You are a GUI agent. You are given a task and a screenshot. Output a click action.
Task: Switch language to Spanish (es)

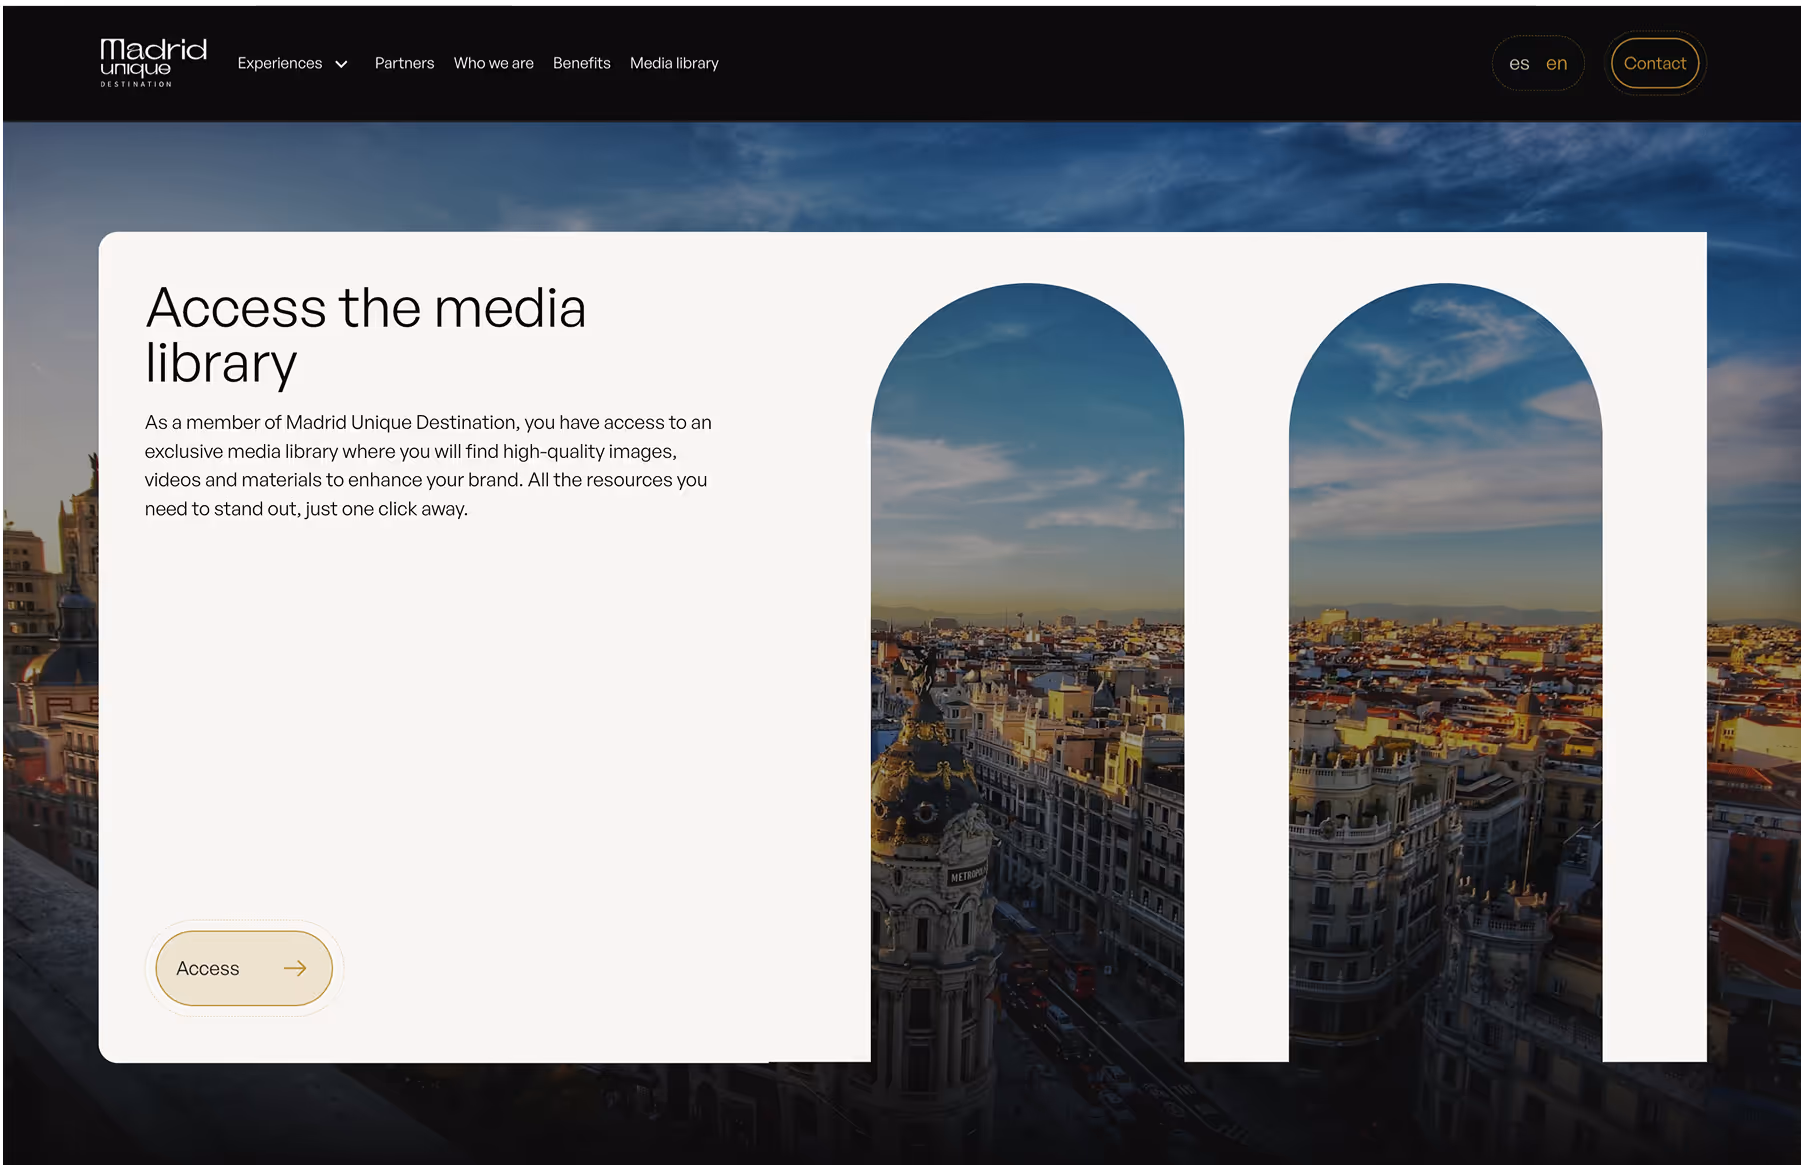pos(1519,64)
